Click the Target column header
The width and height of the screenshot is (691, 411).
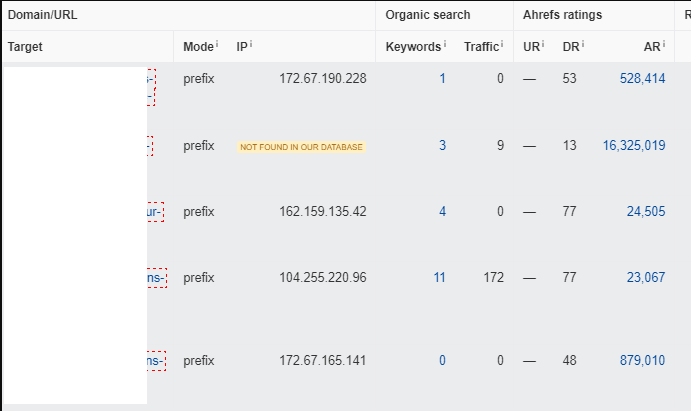tap(25, 47)
